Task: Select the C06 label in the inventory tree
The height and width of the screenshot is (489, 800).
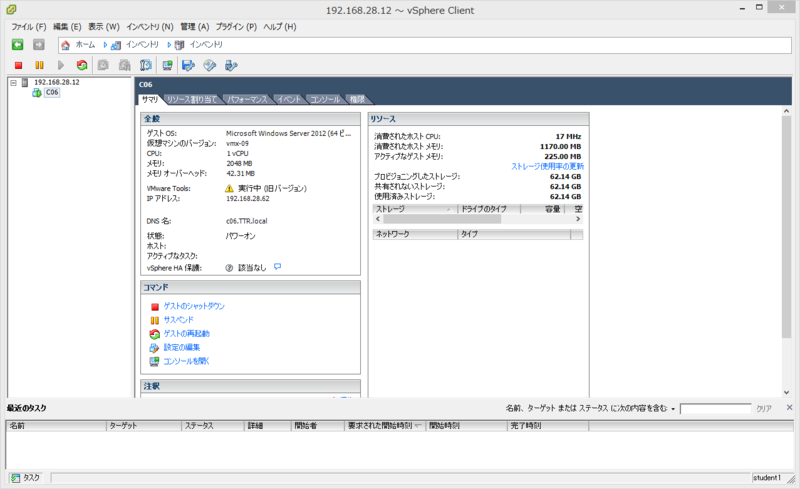Action: coord(52,92)
